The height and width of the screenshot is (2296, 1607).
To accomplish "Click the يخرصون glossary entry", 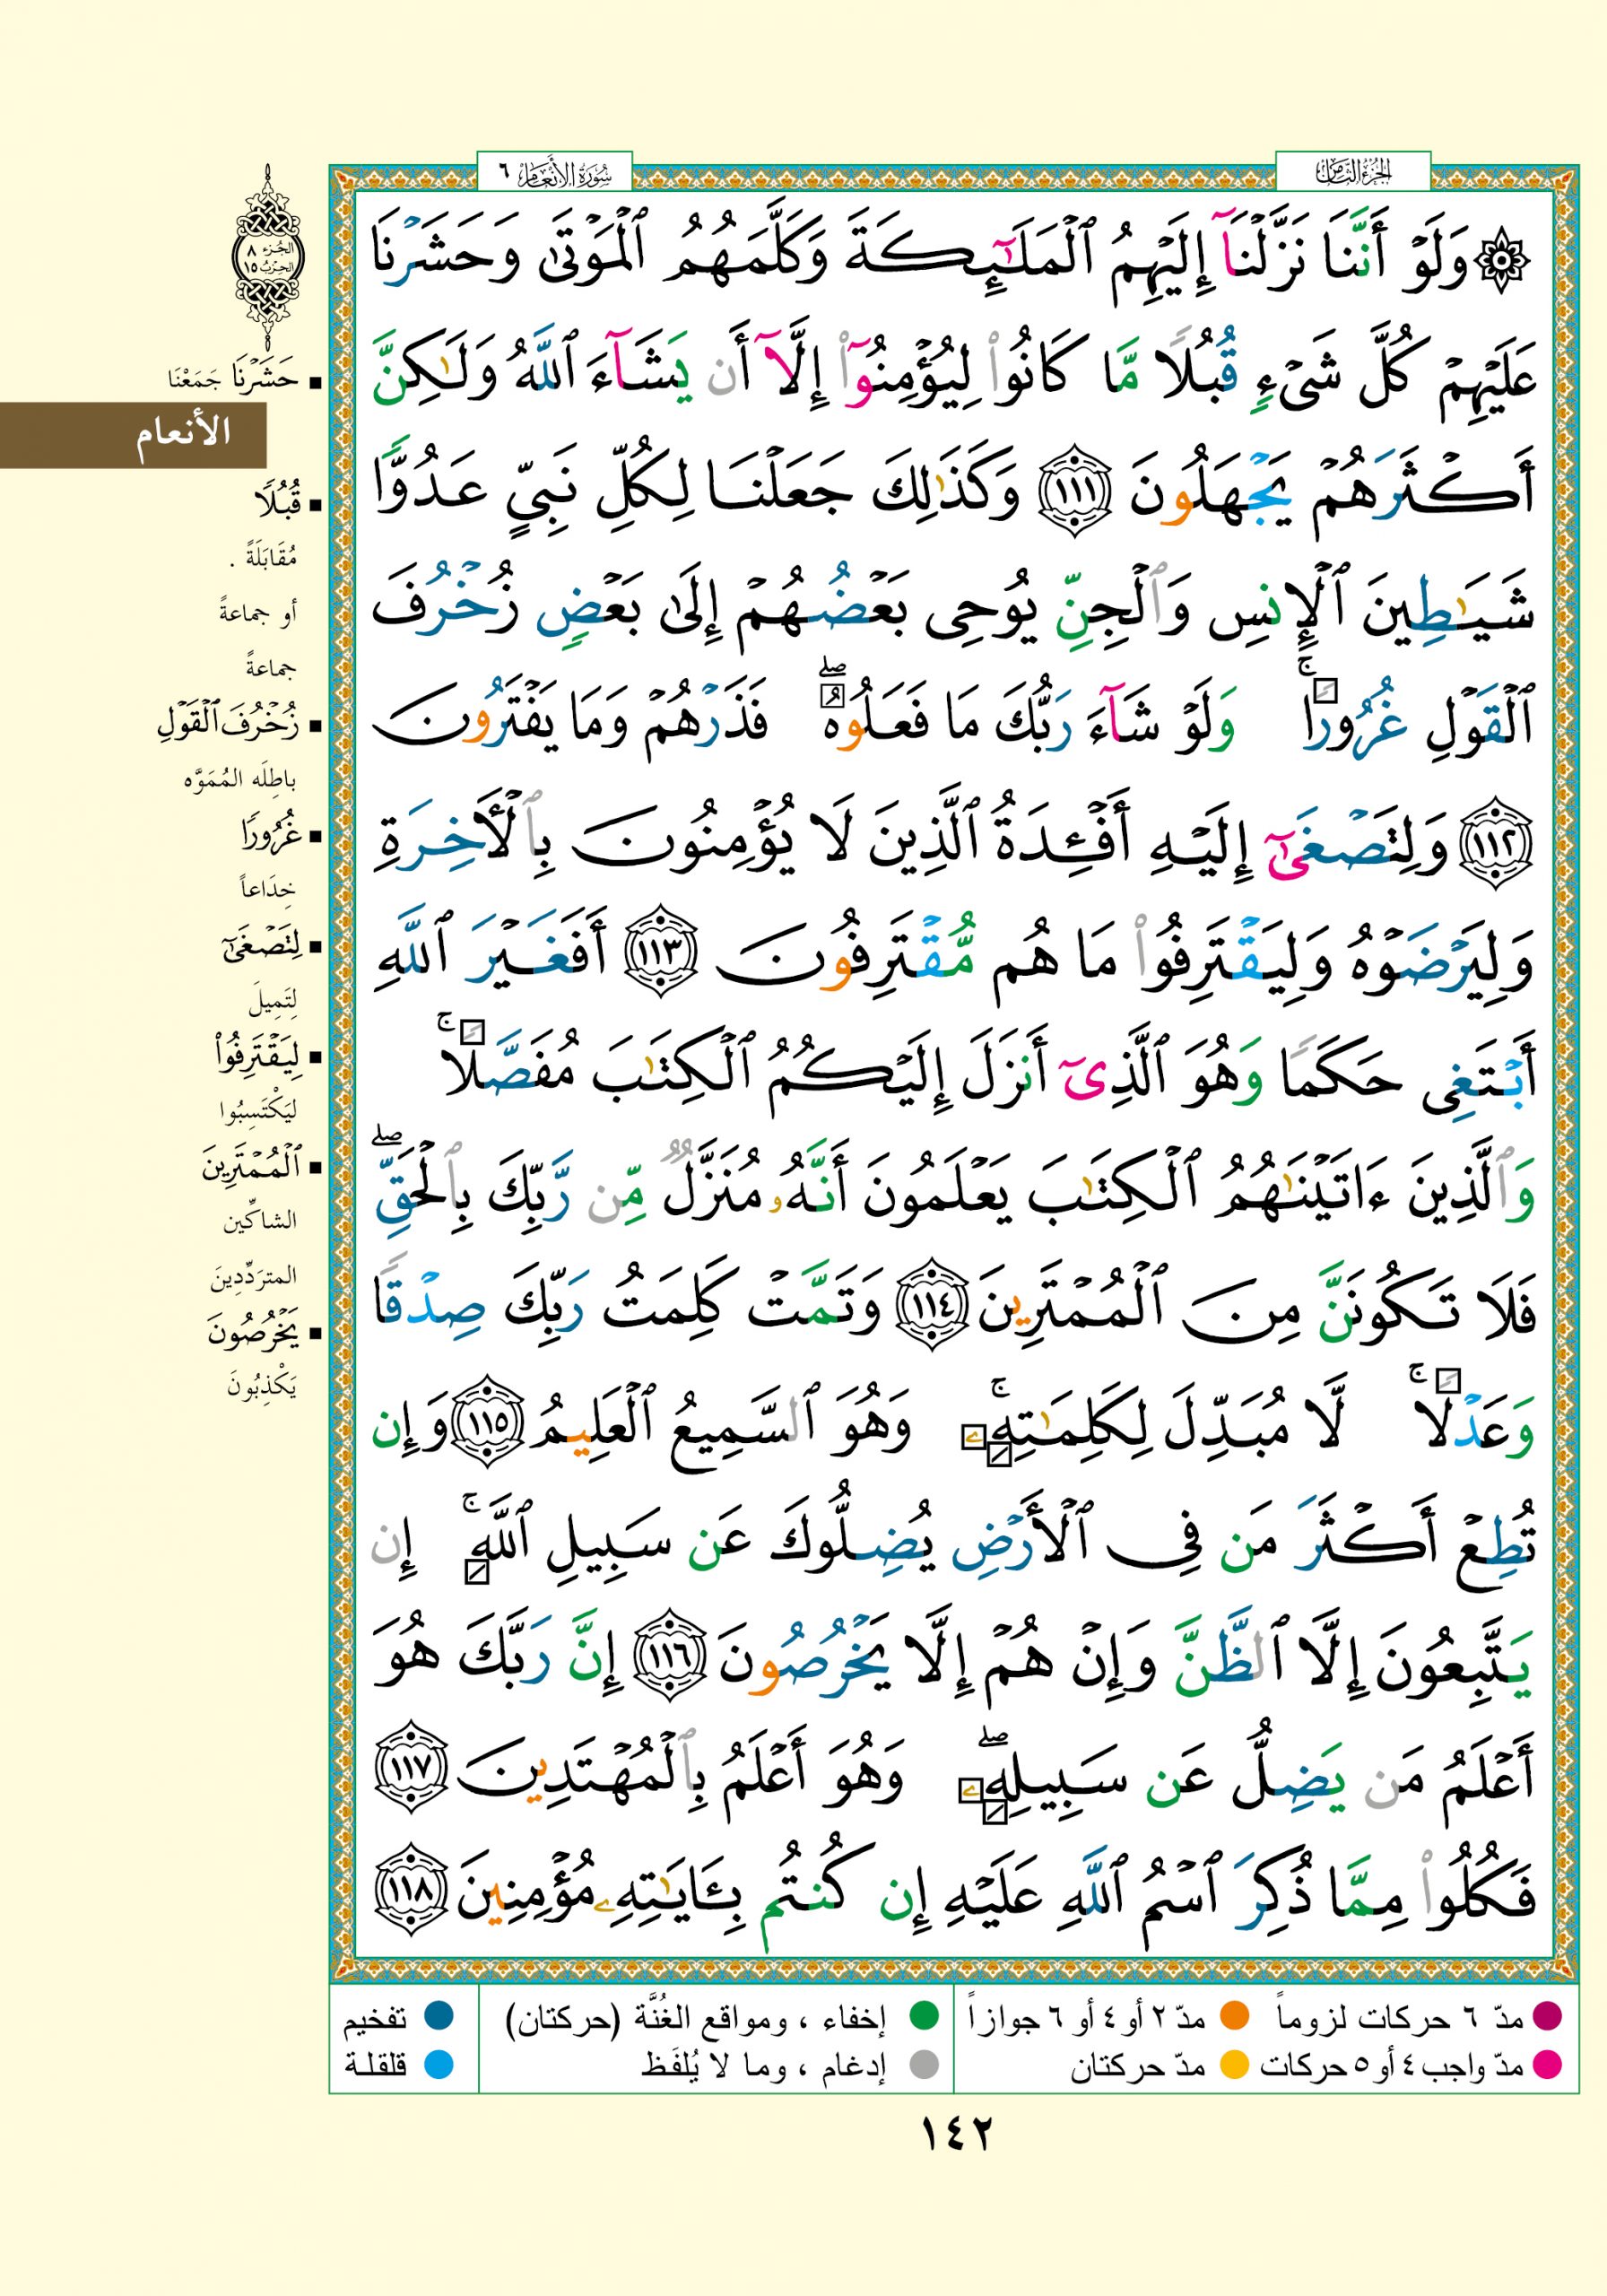I will pos(255,1331).
